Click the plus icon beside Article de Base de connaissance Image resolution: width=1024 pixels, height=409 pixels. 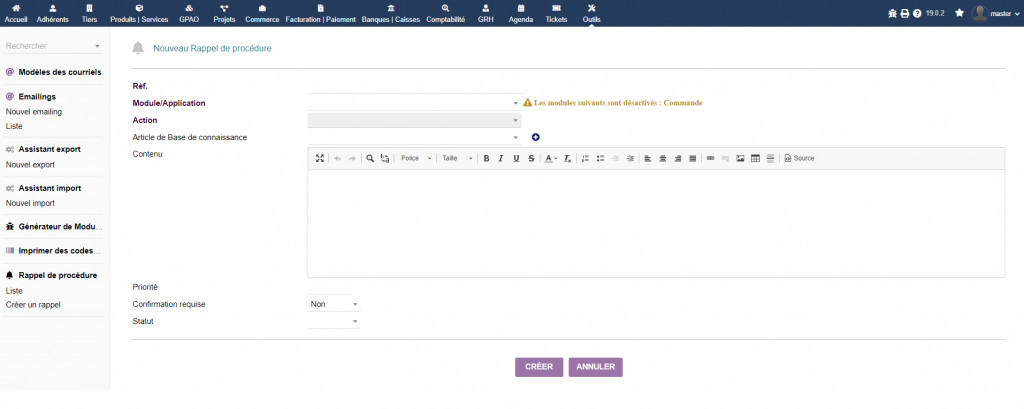pyautogui.click(x=536, y=137)
